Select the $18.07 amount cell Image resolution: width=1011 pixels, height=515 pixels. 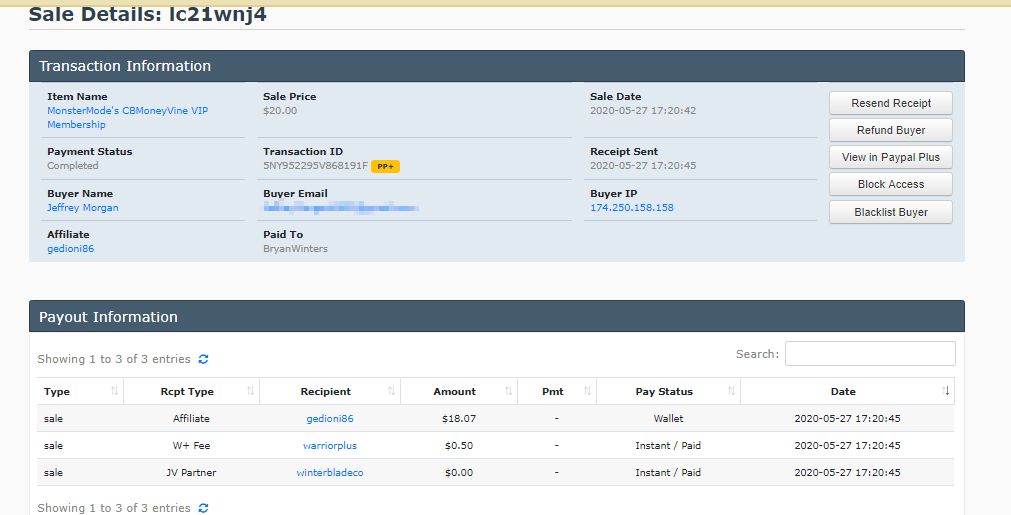coord(458,418)
